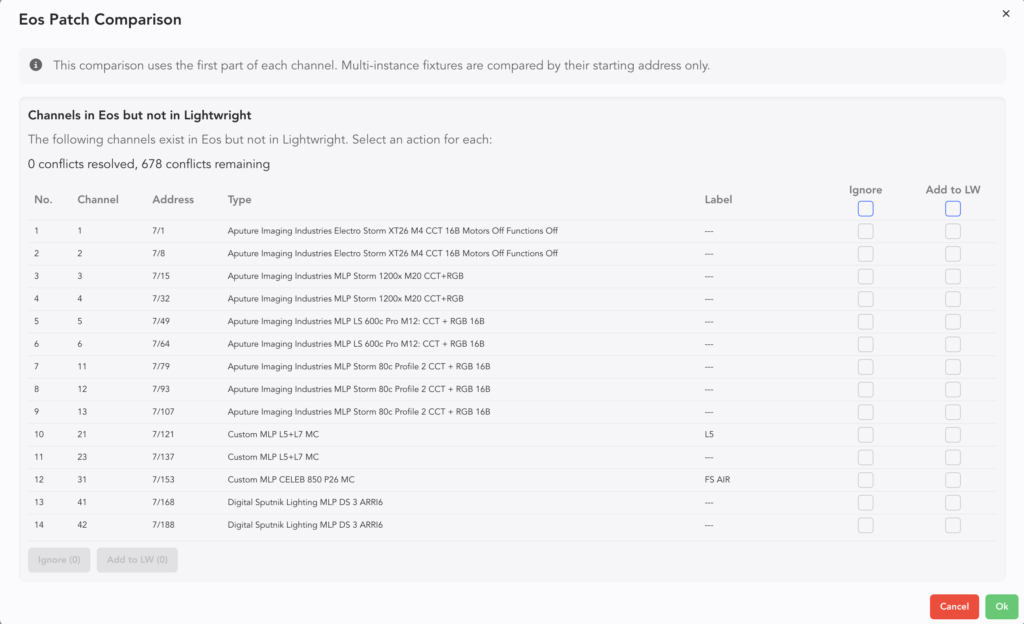The width and height of the screenshot is (1024, 624).
Task: Click the Ignore (0) bulk action button
Action: pyautogui.click(x=59, y=560)
